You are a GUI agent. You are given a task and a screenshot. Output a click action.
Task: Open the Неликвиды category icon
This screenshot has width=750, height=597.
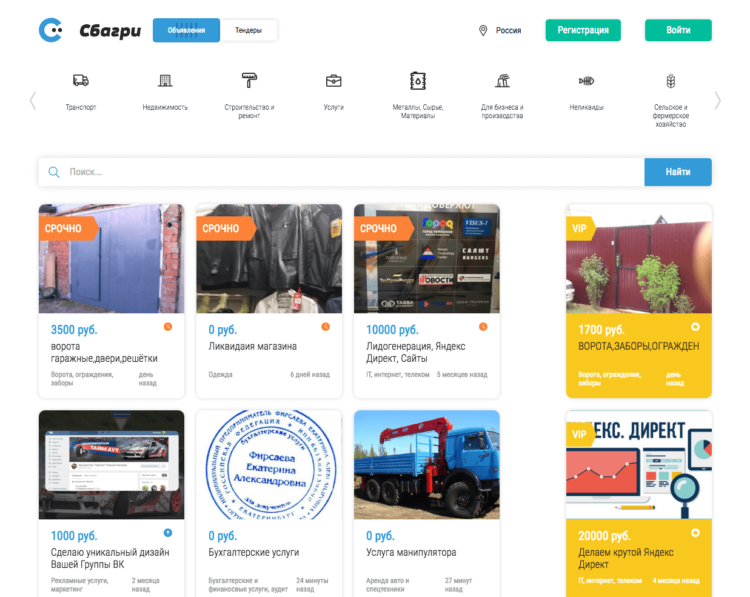pyautogui.click(x=586, y=81)
